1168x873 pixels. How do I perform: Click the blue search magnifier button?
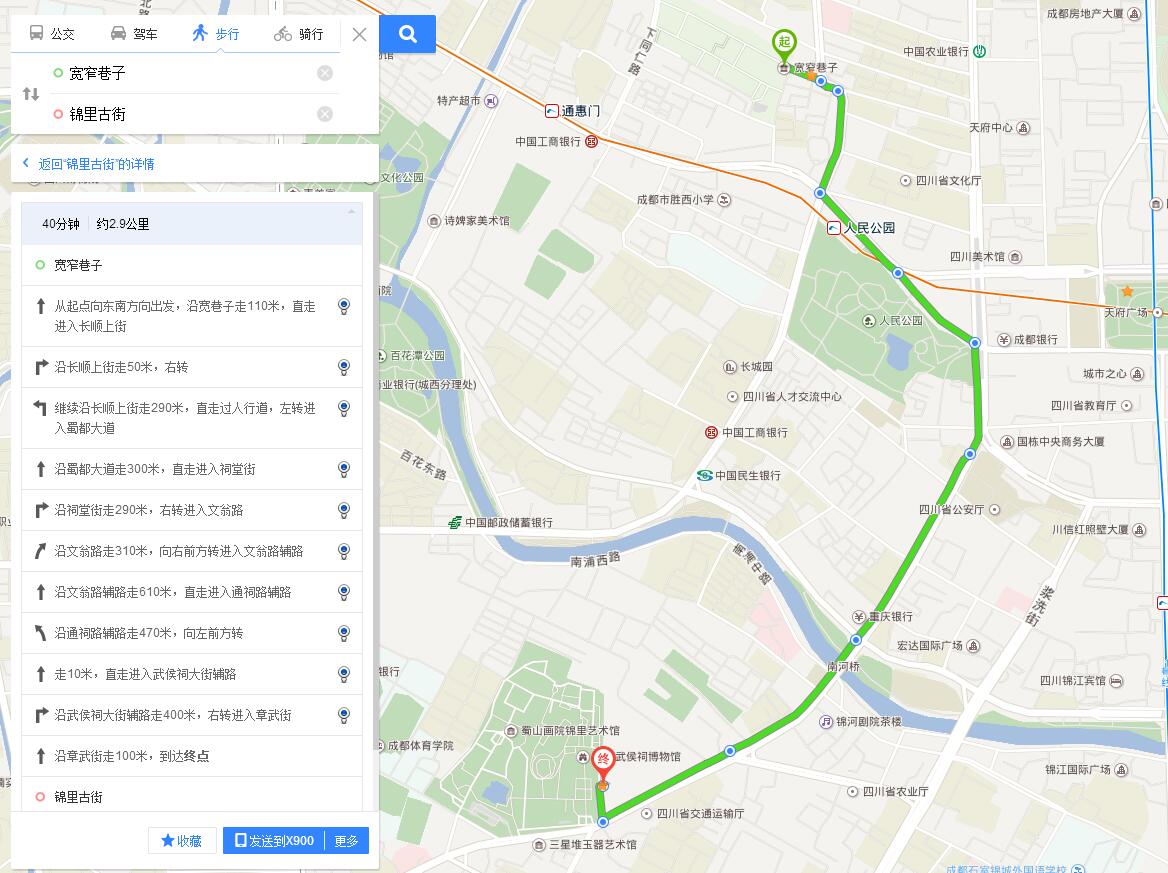tap(407, 34)
